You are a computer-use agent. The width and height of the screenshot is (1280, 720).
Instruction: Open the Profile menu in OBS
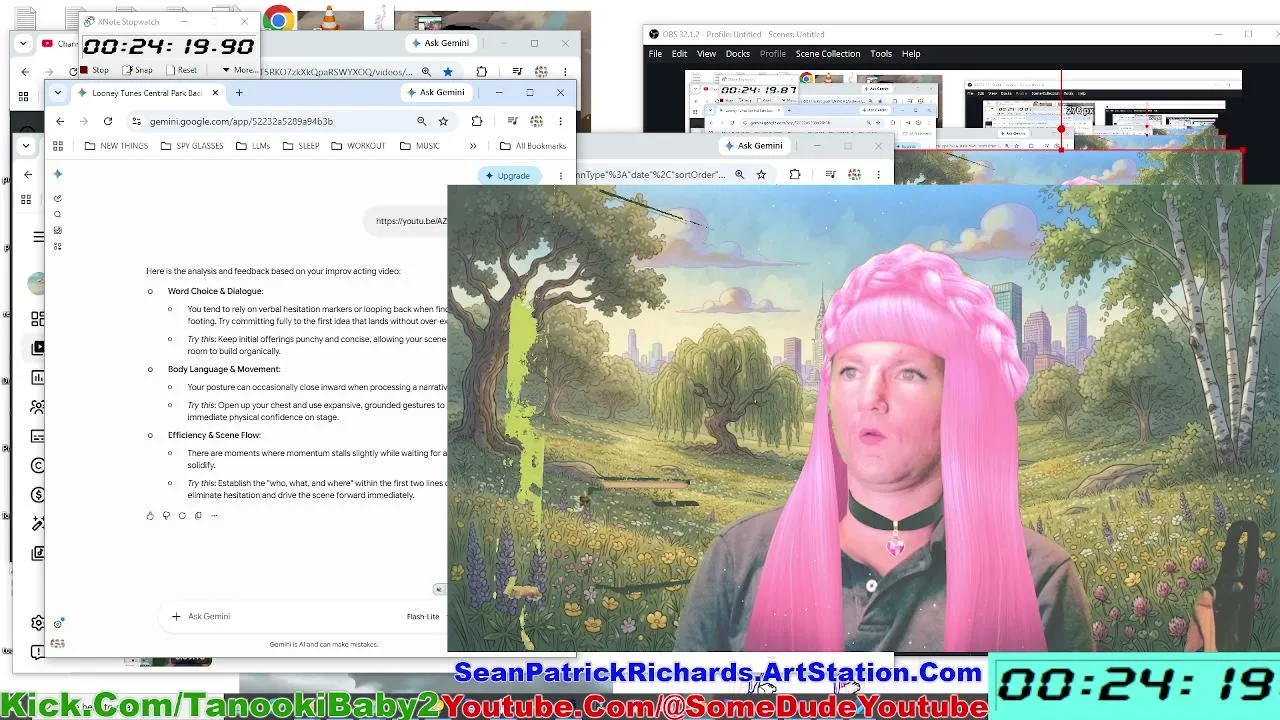(773, 54)
